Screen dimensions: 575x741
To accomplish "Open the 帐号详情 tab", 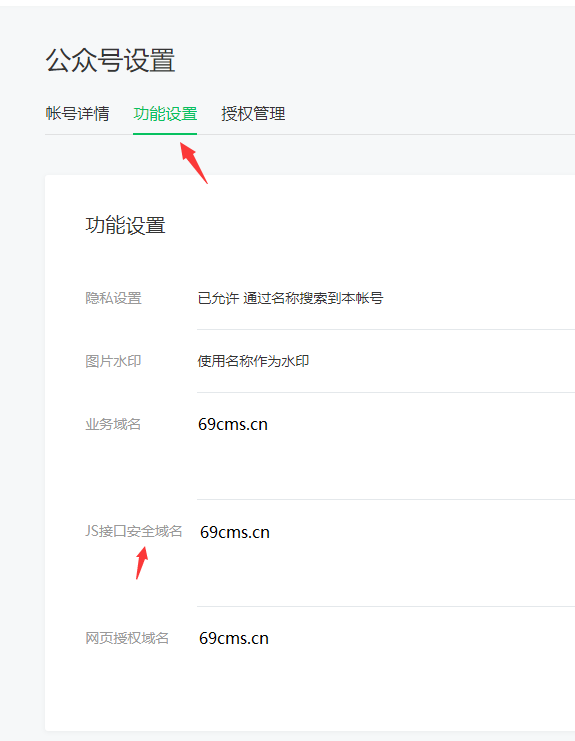I will click(x=77, y=114).
